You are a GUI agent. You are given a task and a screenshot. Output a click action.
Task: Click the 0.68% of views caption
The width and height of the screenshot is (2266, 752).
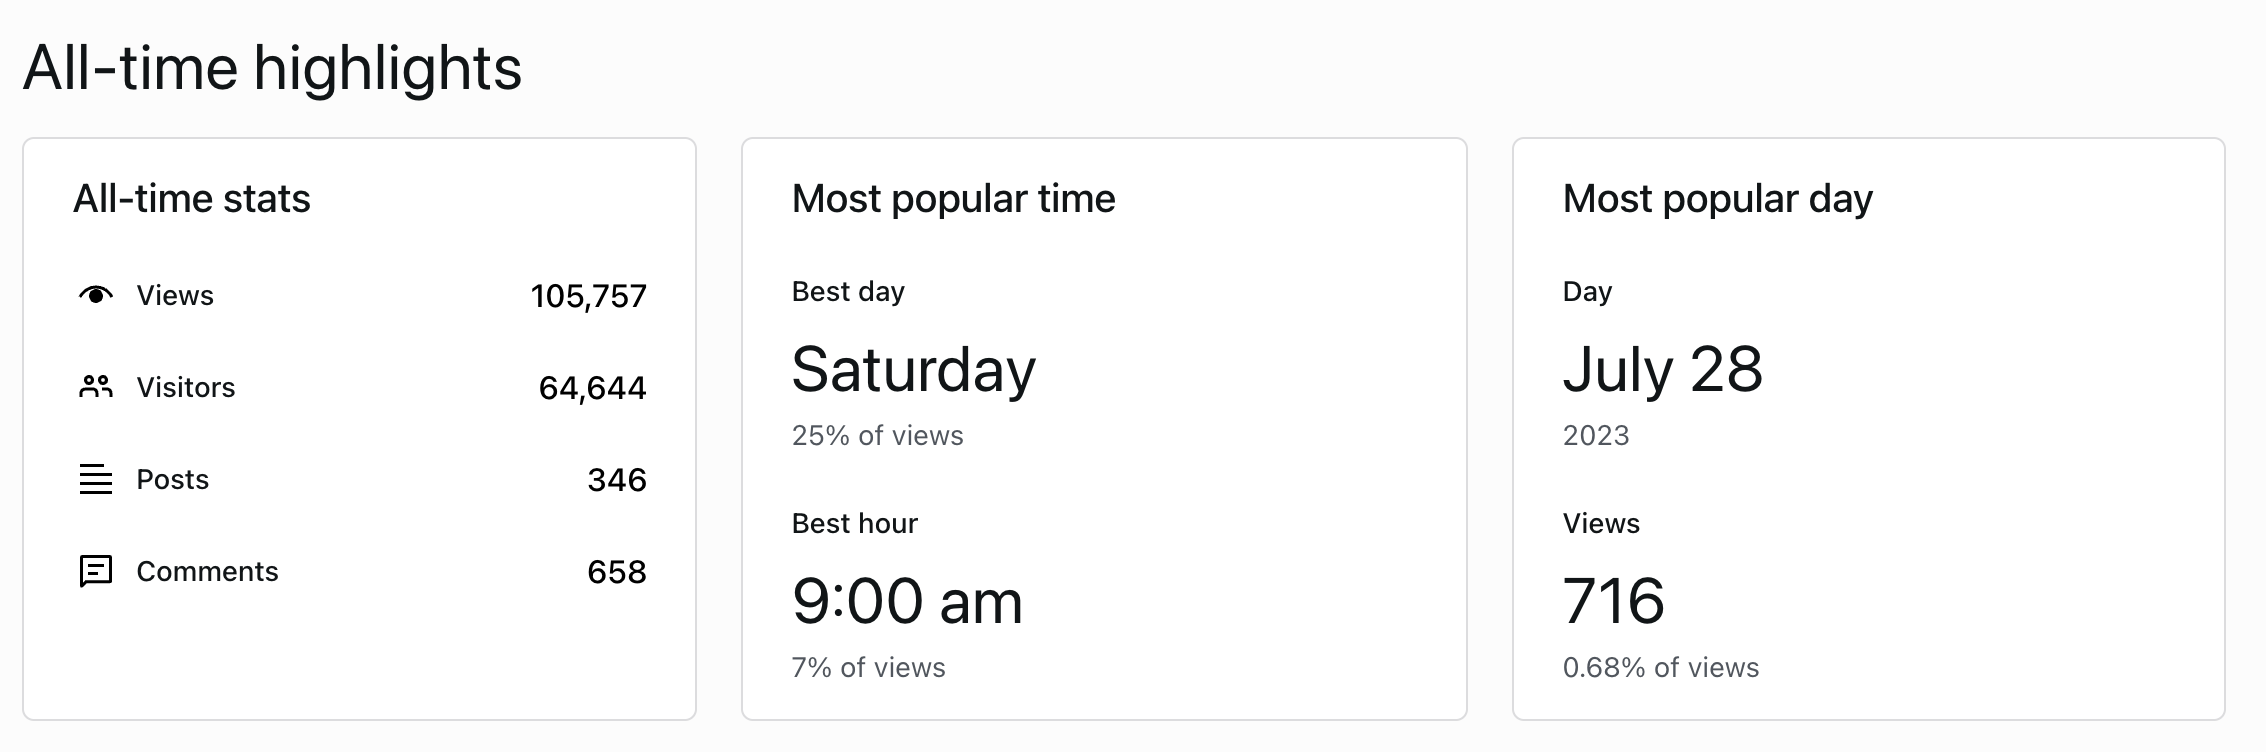[x=1660, y=668]
